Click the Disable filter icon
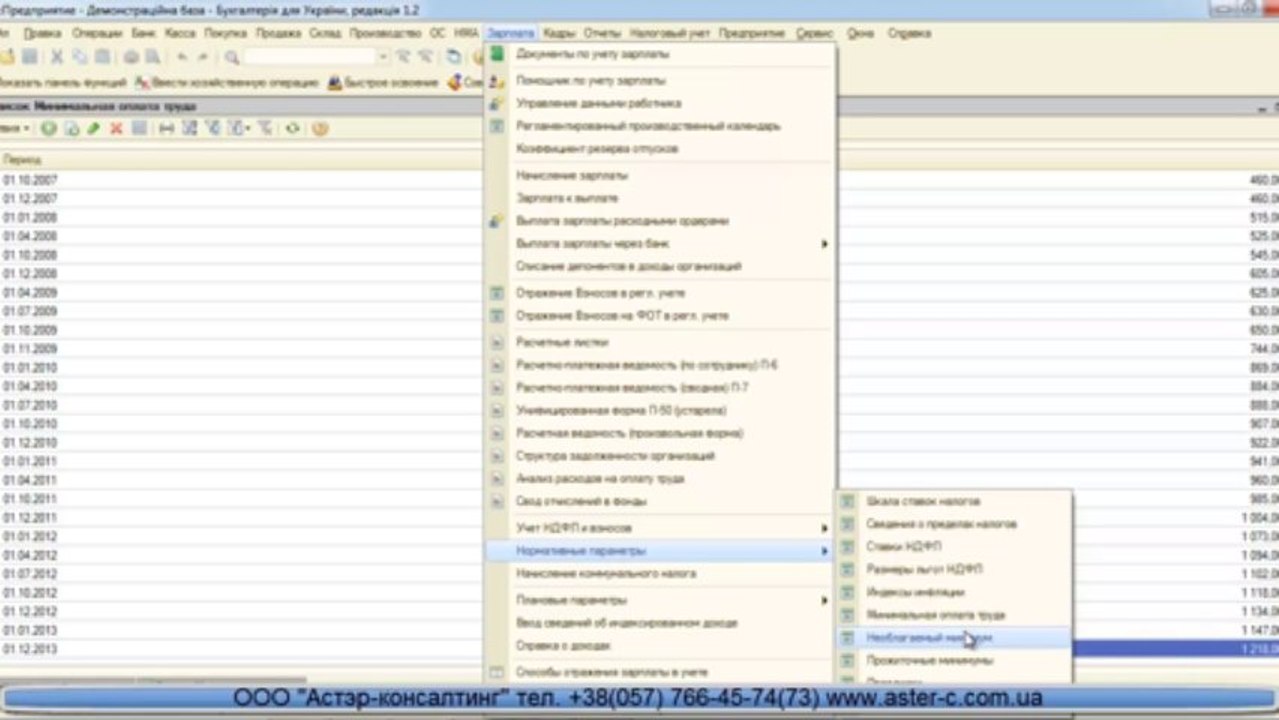 (x=265, y=128)
